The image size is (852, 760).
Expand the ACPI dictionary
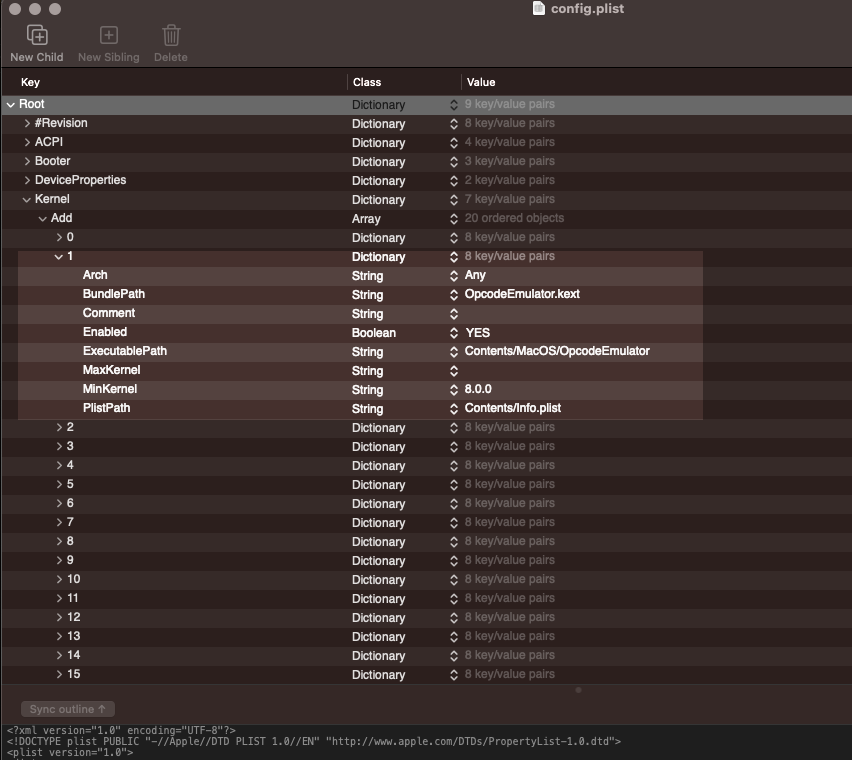27,143
